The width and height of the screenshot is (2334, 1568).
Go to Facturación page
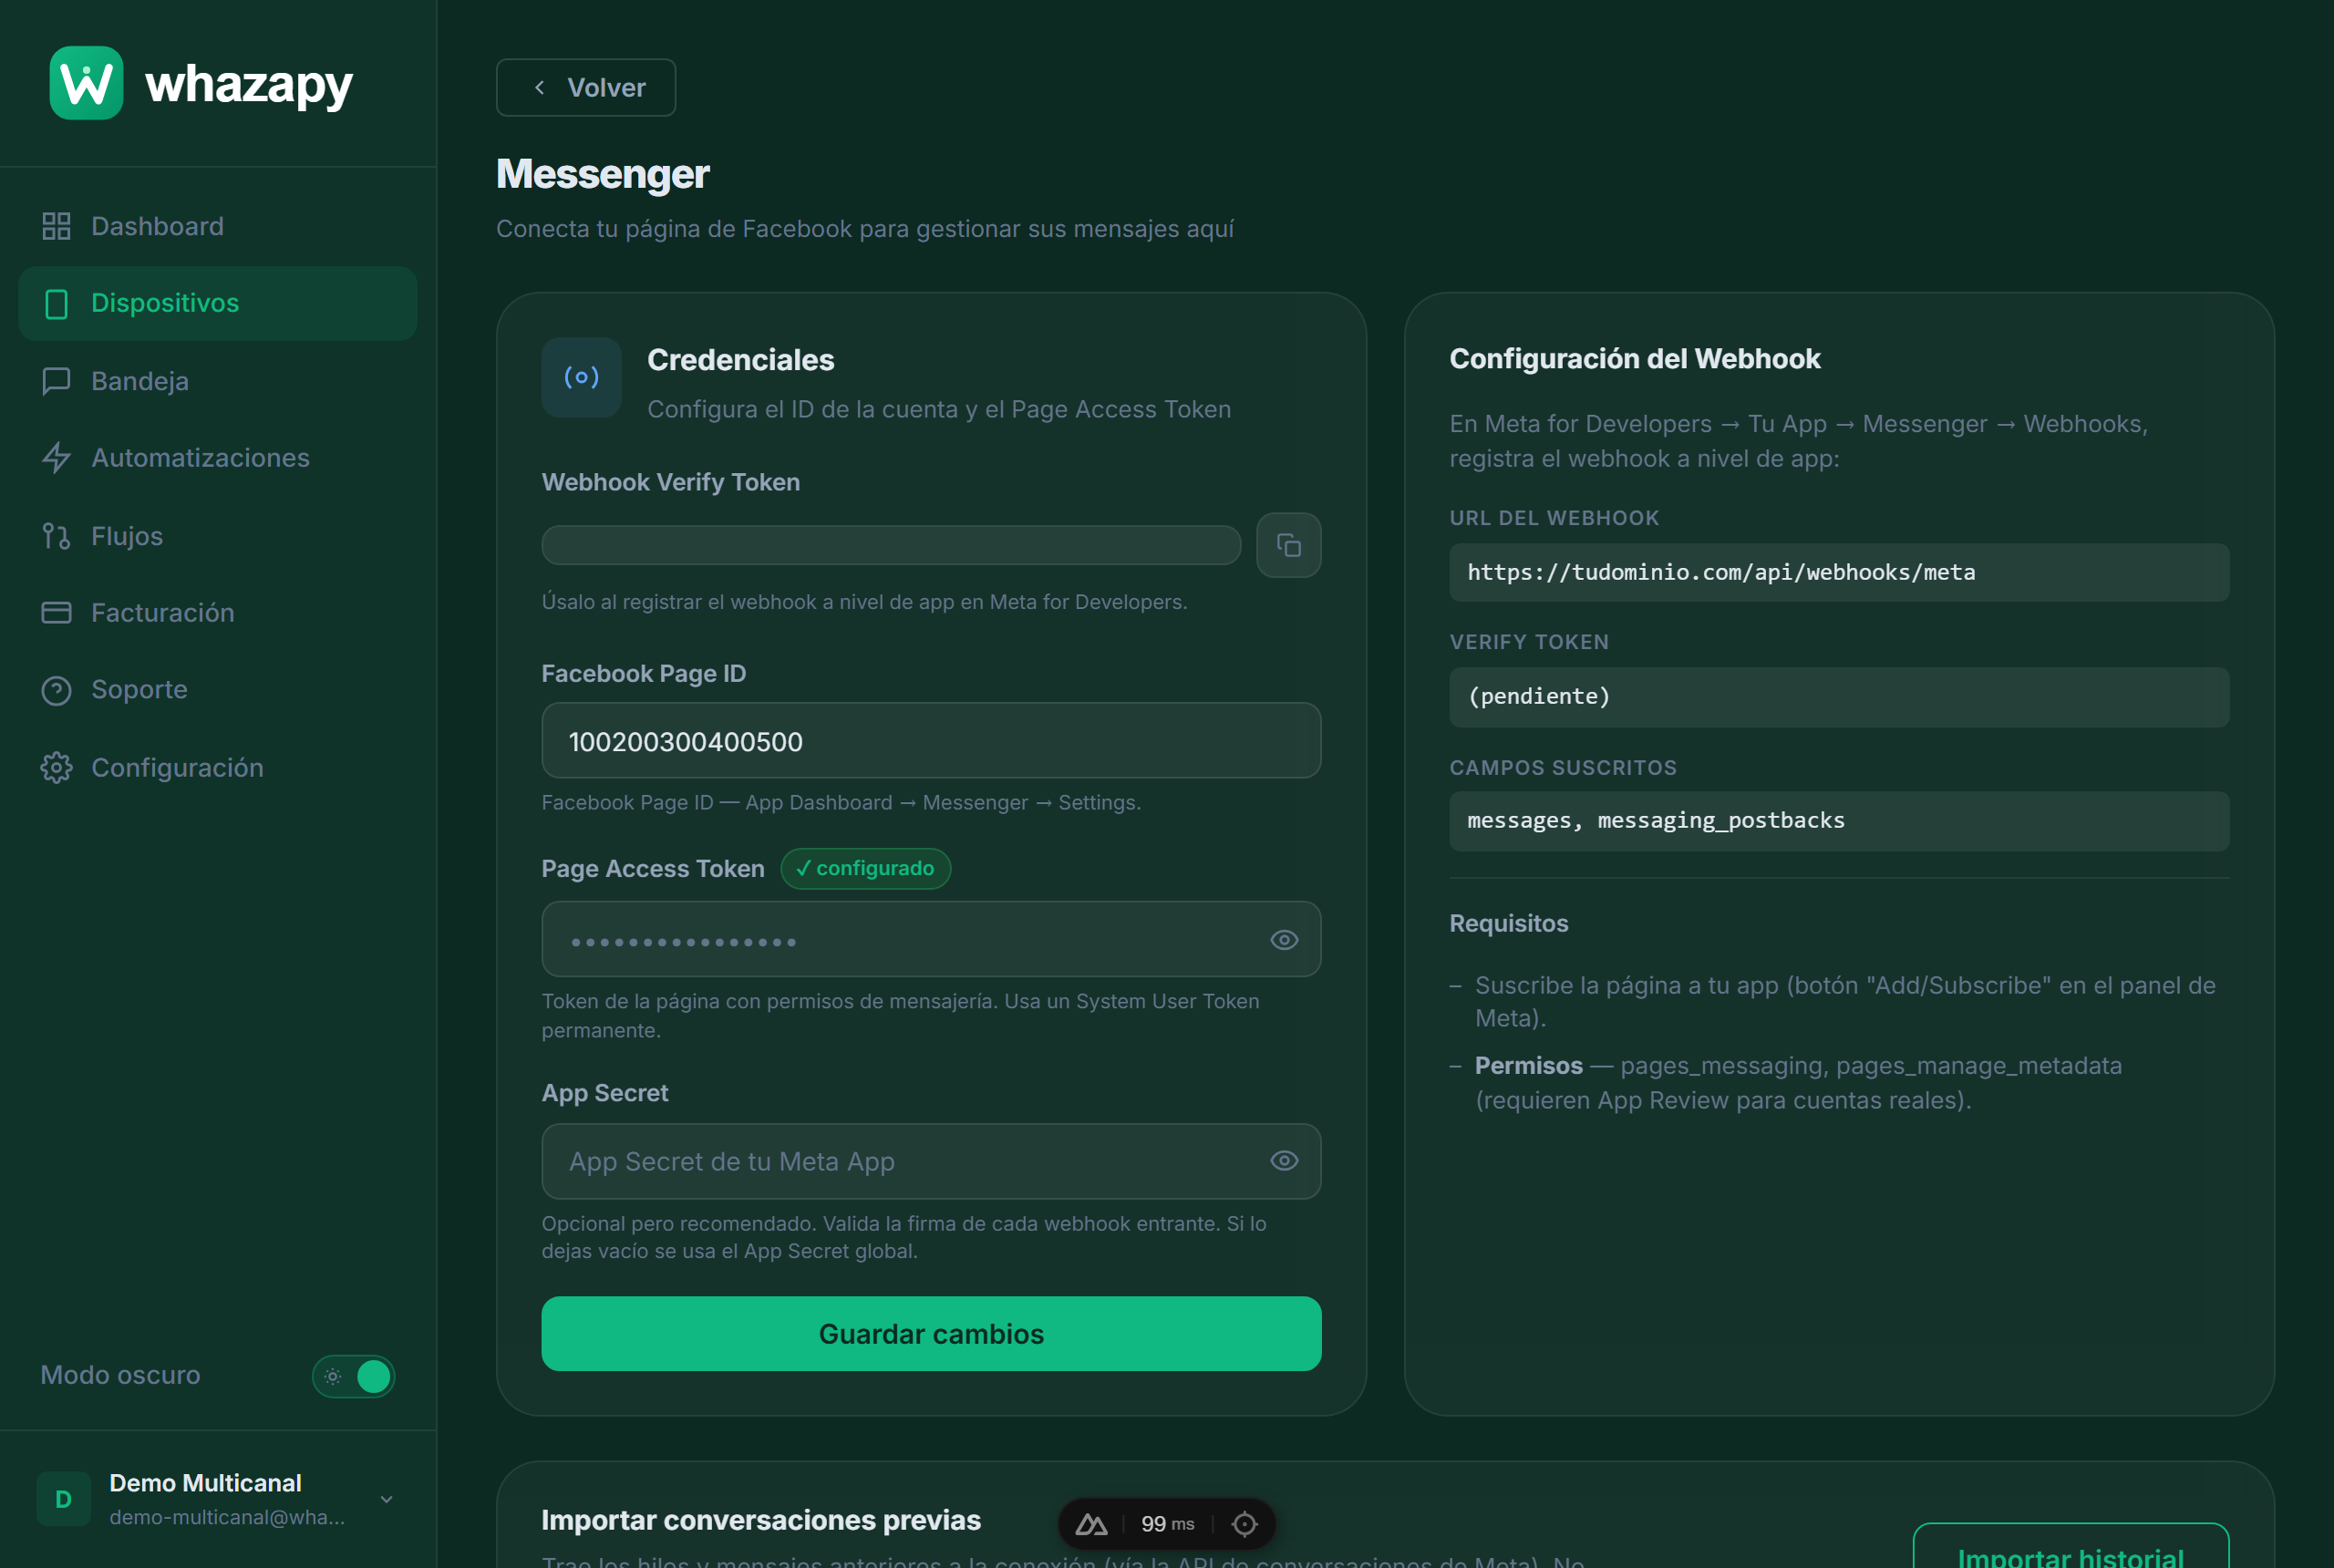[x=218, y=613]
